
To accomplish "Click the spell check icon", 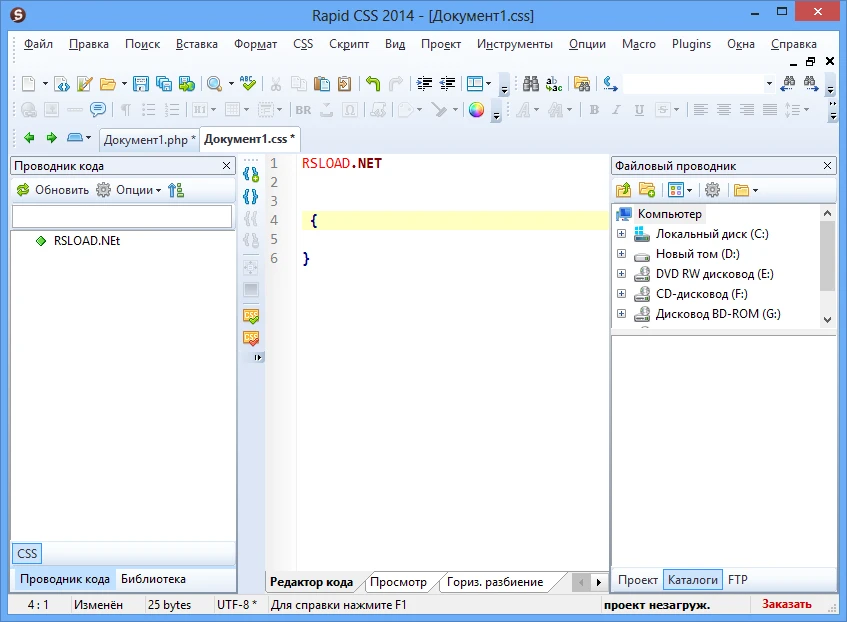I will point(249,84).
